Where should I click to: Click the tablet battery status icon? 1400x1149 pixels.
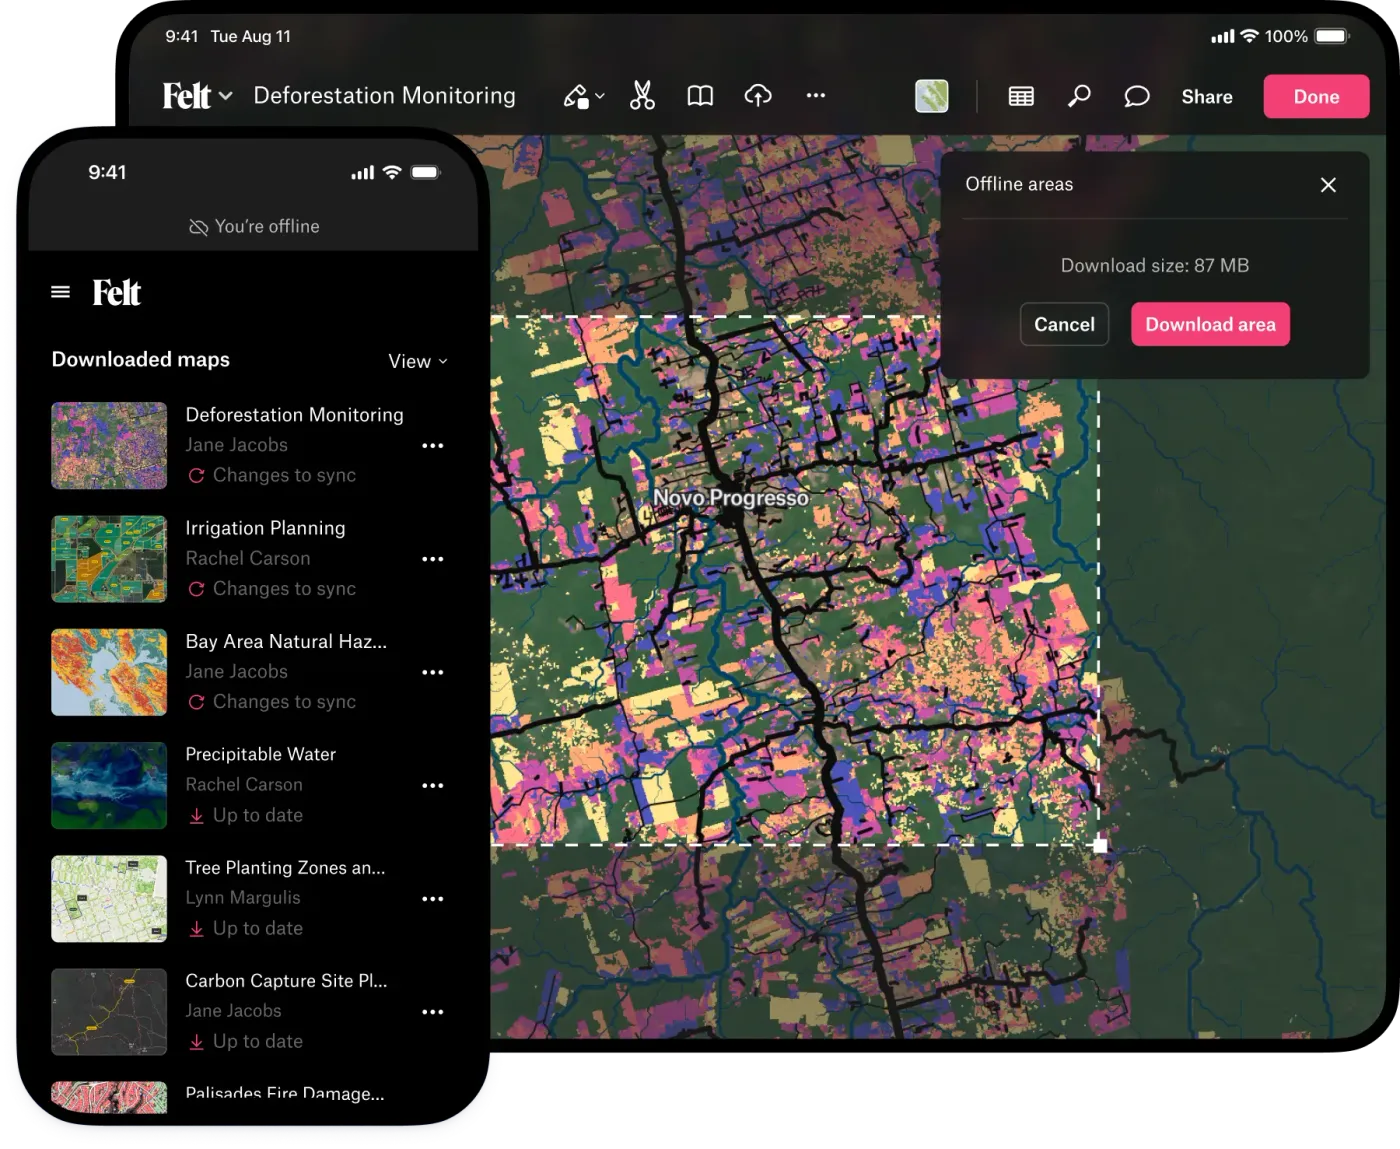tap(1332, 36)
